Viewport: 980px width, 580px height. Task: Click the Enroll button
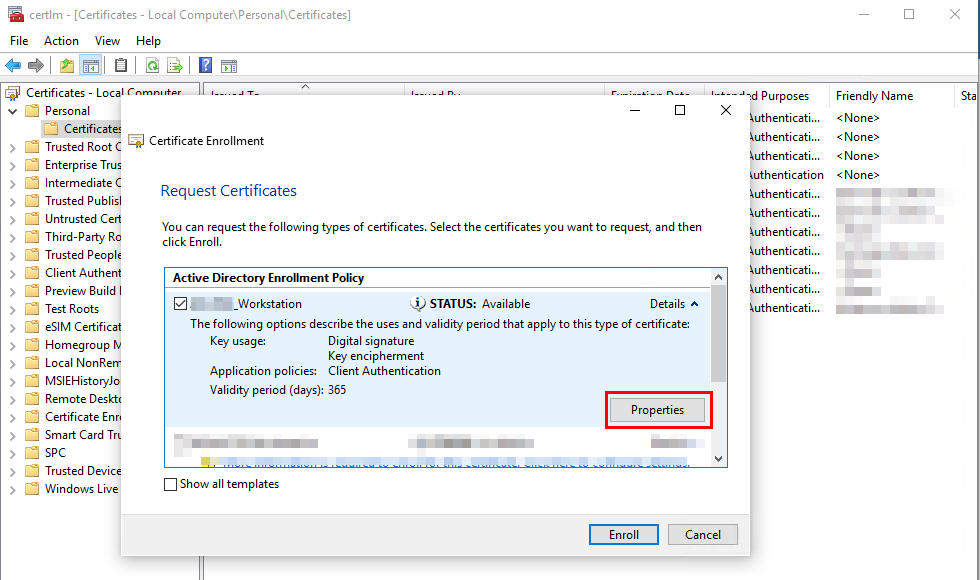pos(623,534)
